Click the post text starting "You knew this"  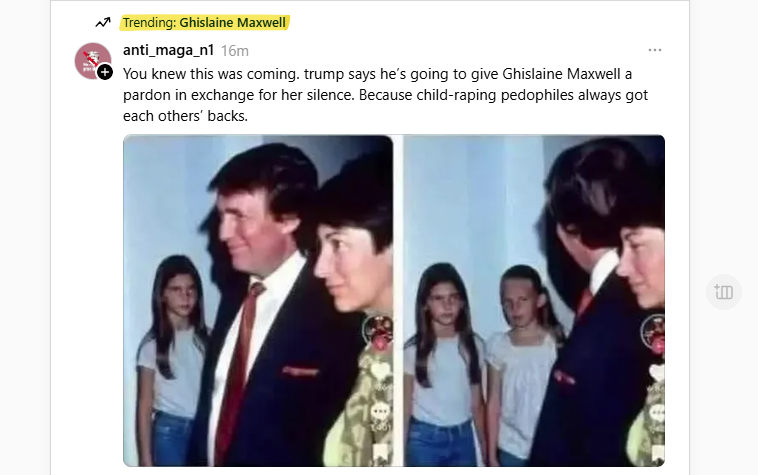[385, 95]
